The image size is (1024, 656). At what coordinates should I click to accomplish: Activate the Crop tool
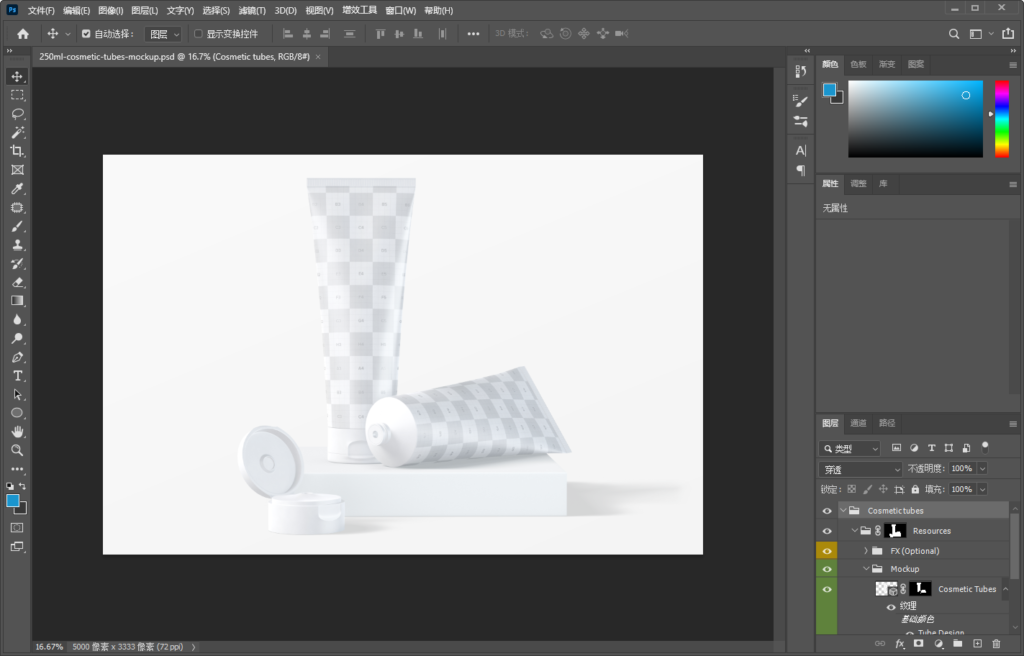(17, 151)
